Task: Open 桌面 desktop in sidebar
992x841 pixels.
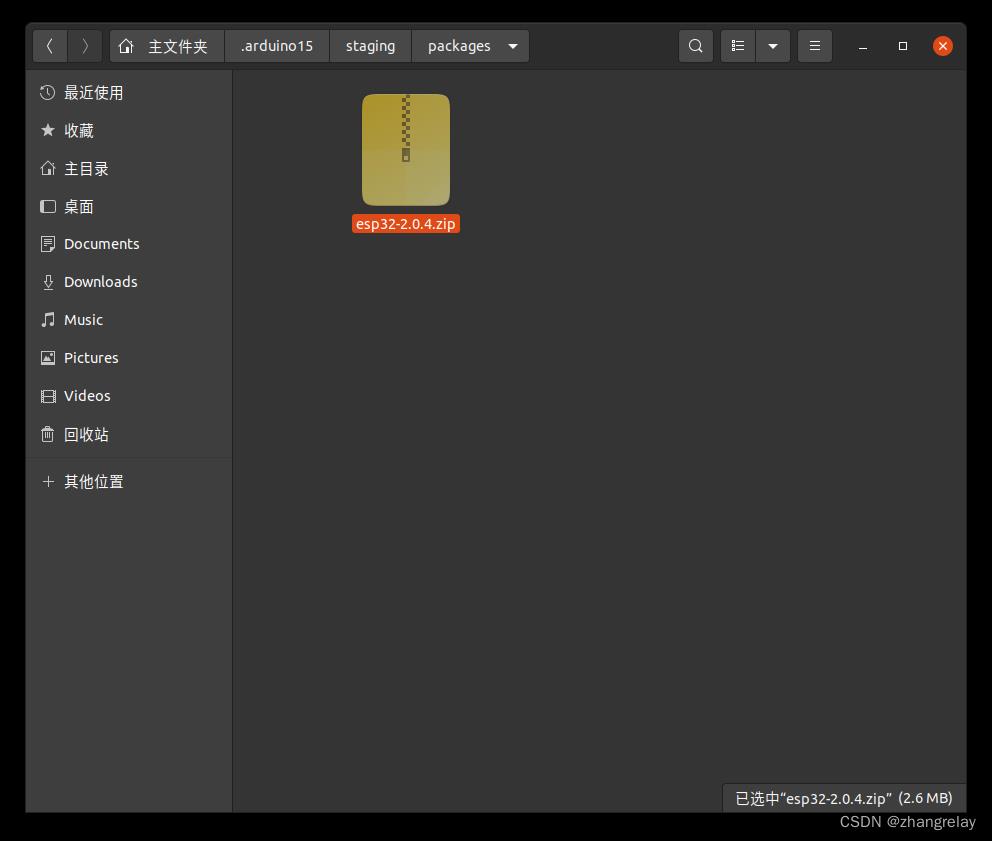Action: click(x=129, y=206)
